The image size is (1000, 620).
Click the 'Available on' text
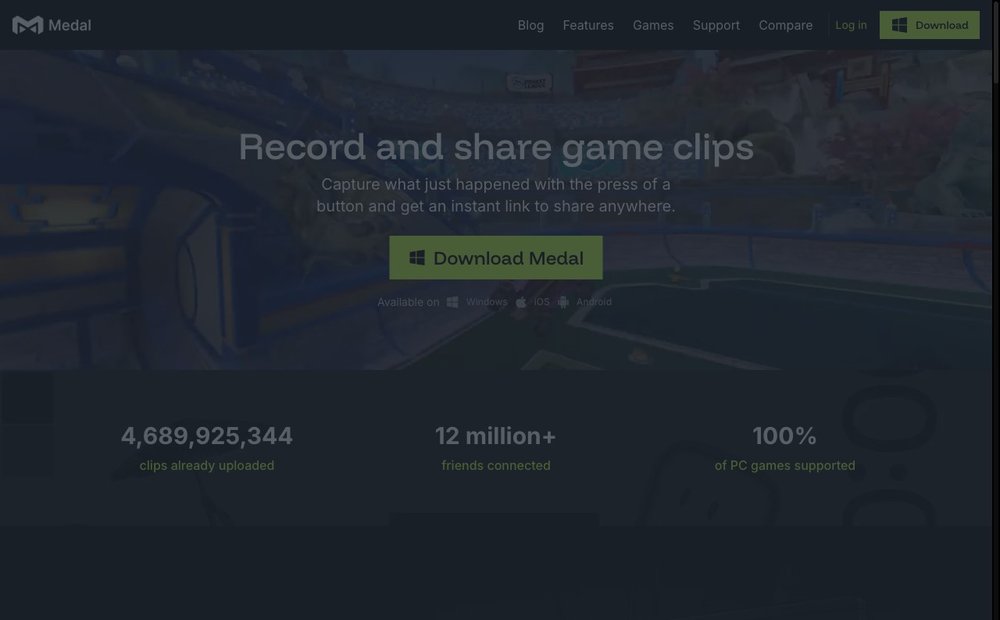point(408,302)
